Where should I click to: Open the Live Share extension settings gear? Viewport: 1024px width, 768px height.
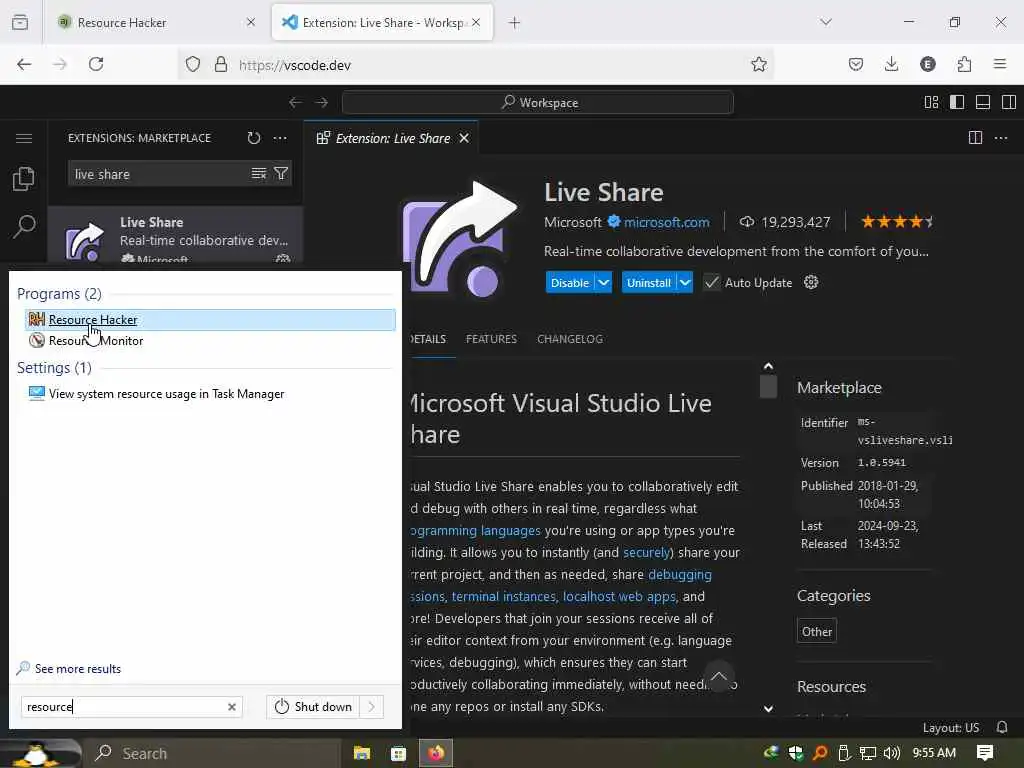click(811, 282)
